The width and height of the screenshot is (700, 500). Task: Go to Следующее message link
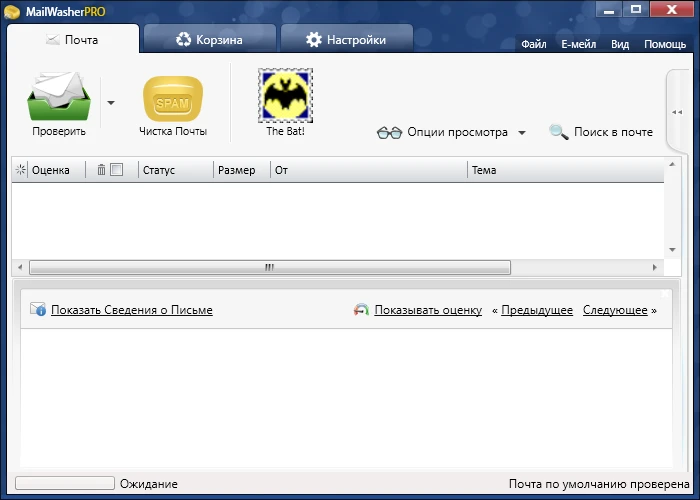tap(615, 310)
